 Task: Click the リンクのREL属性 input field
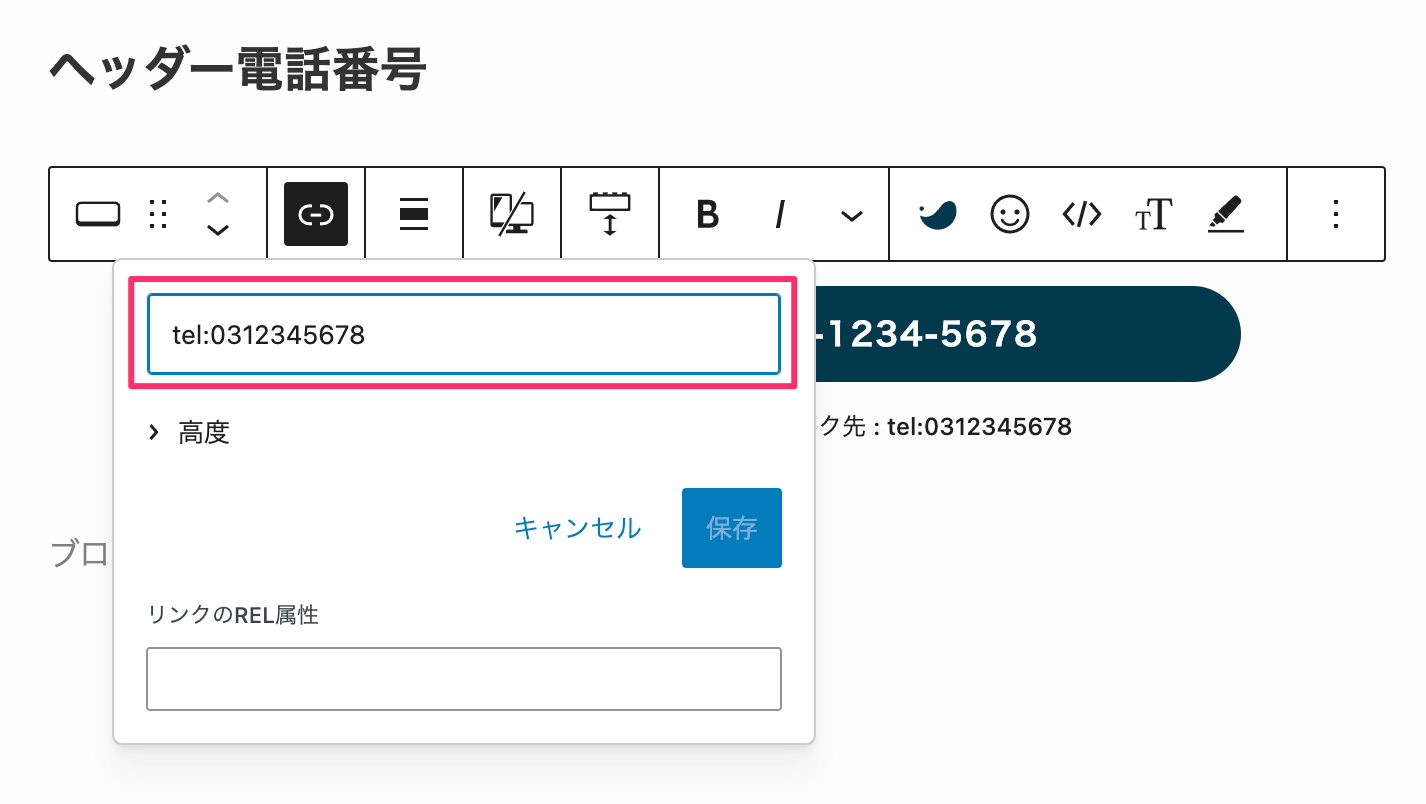(464, 679)
